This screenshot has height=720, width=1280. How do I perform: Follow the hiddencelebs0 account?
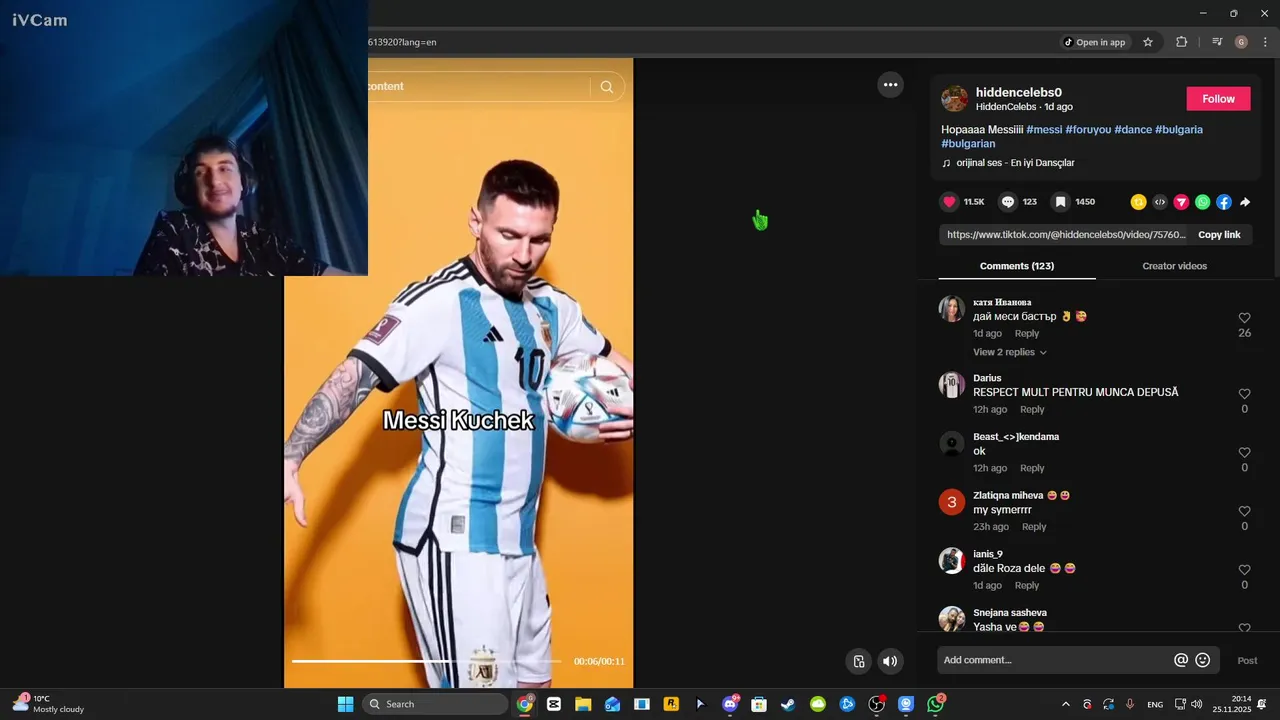[x=1218, y=99]
